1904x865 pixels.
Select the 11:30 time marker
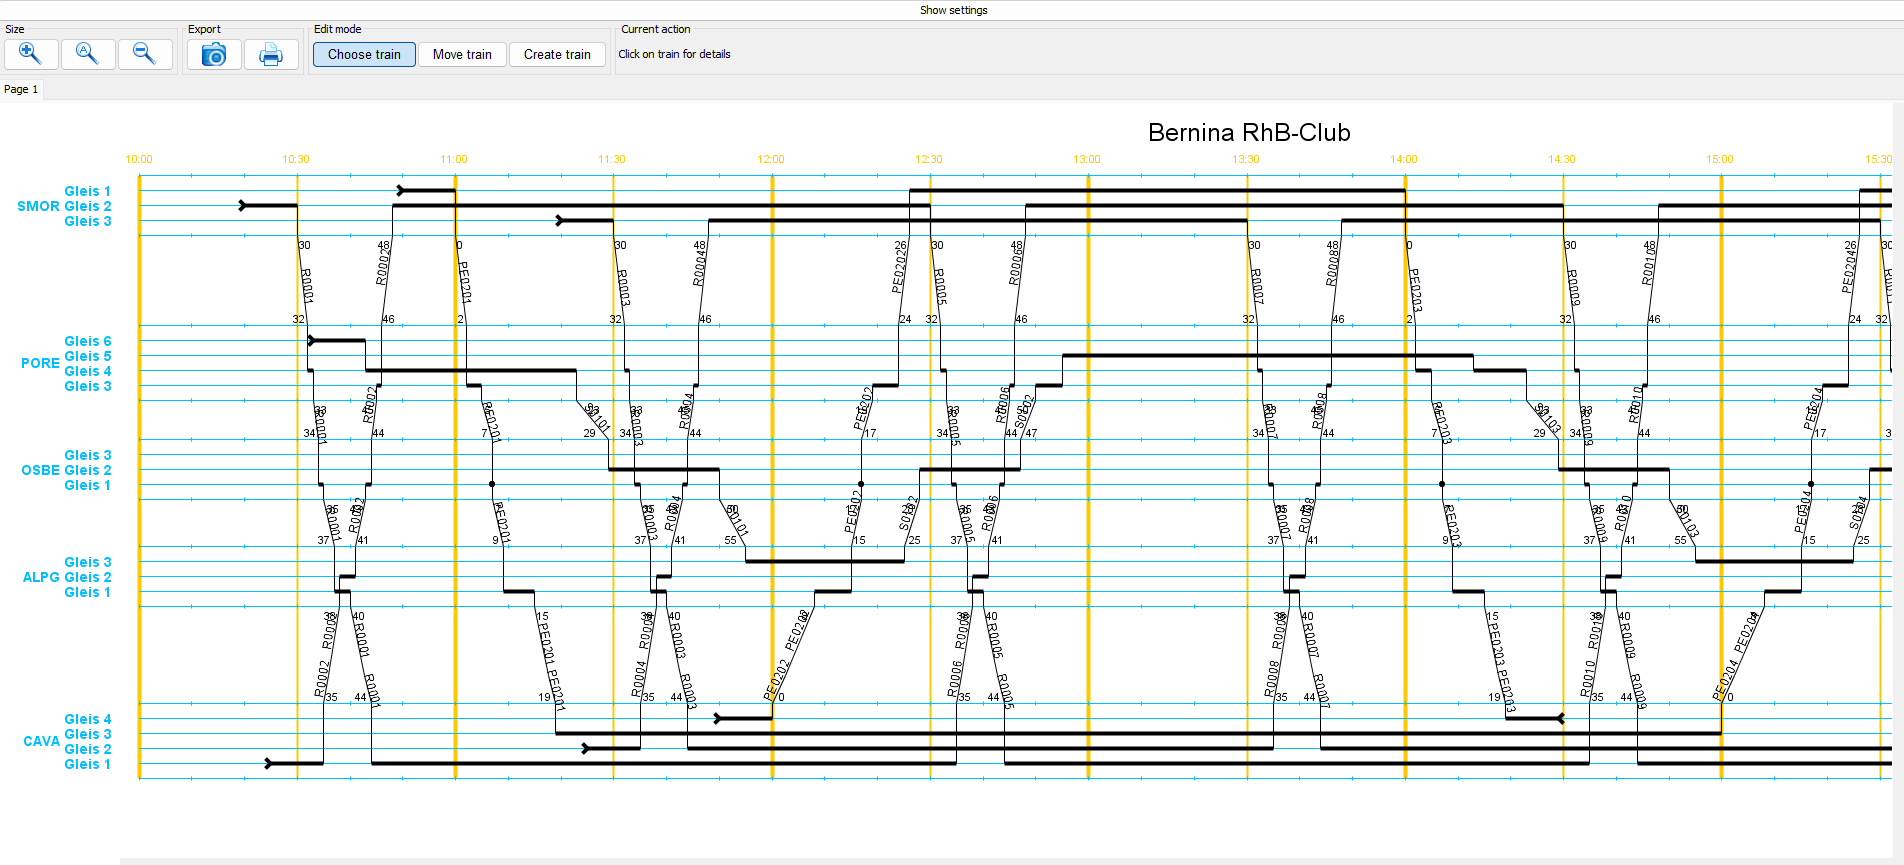[x=612, y=159]
